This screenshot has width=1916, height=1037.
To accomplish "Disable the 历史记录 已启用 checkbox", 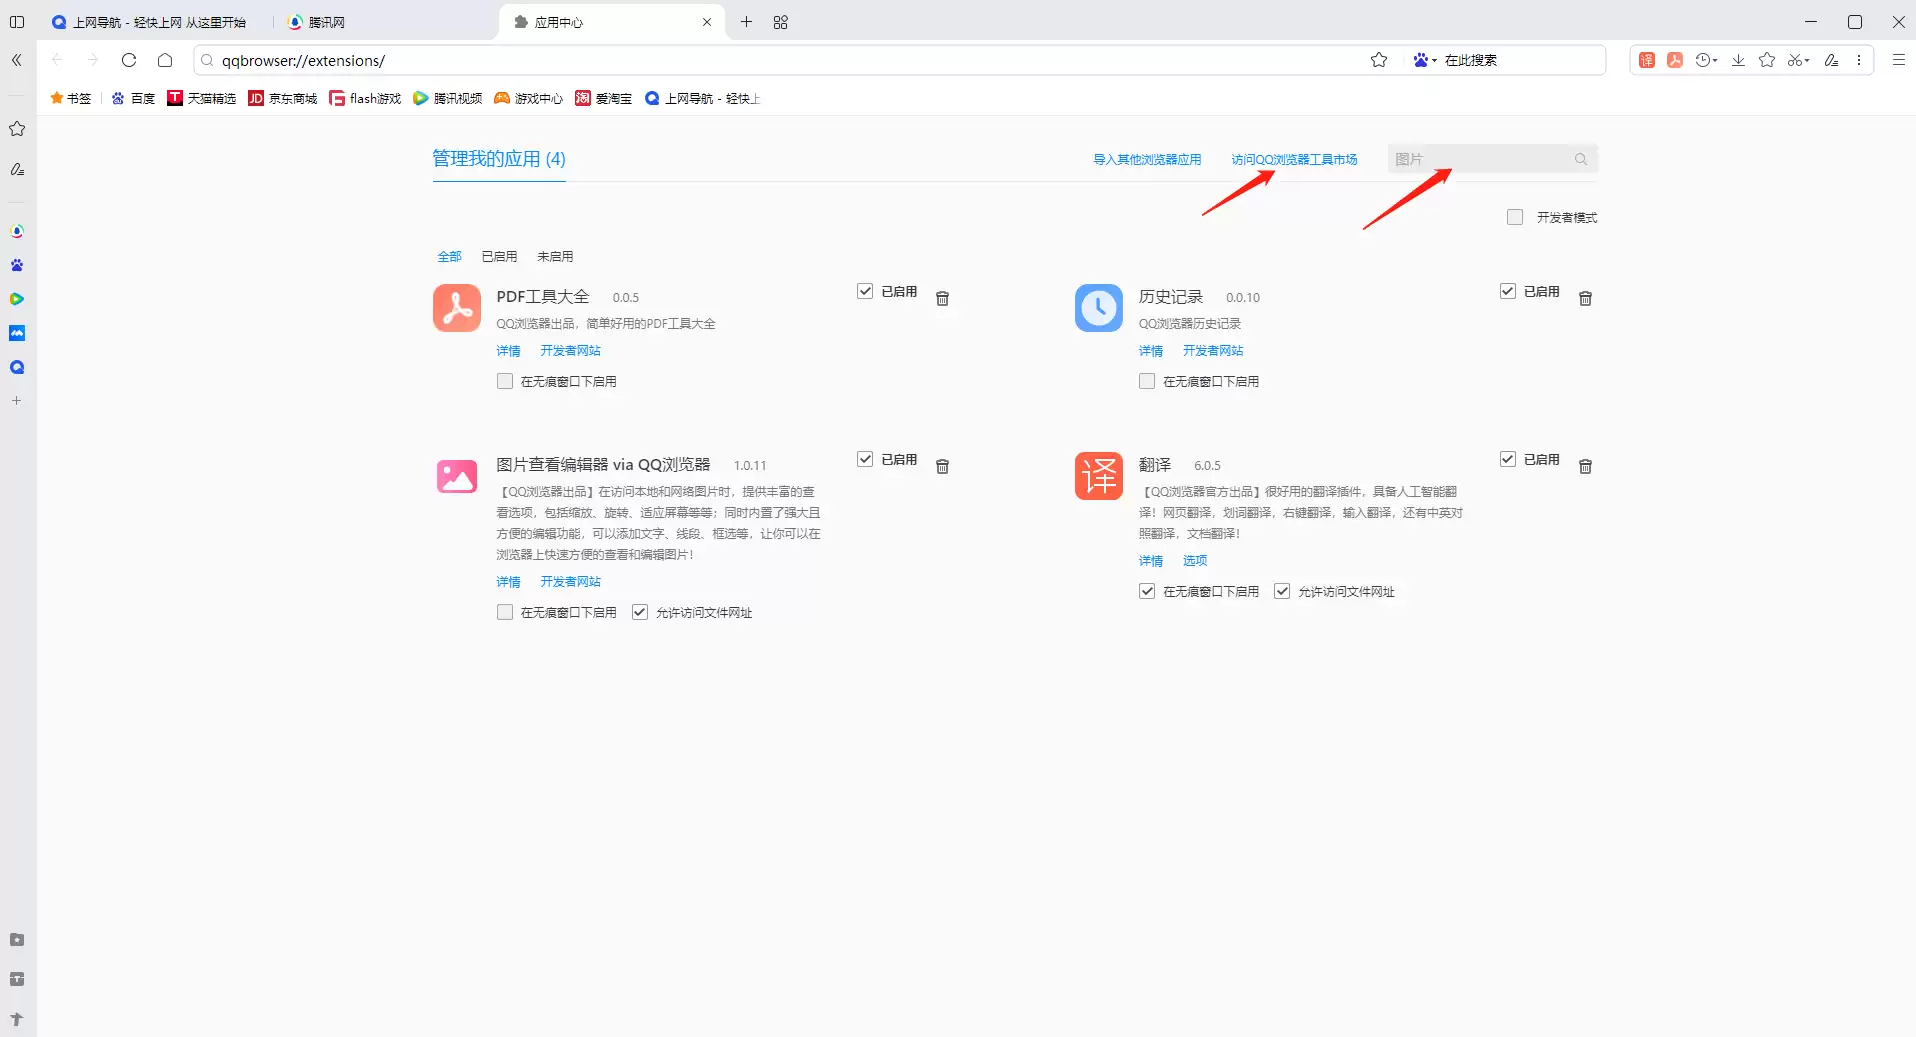I will click(x=1508, y=291).
